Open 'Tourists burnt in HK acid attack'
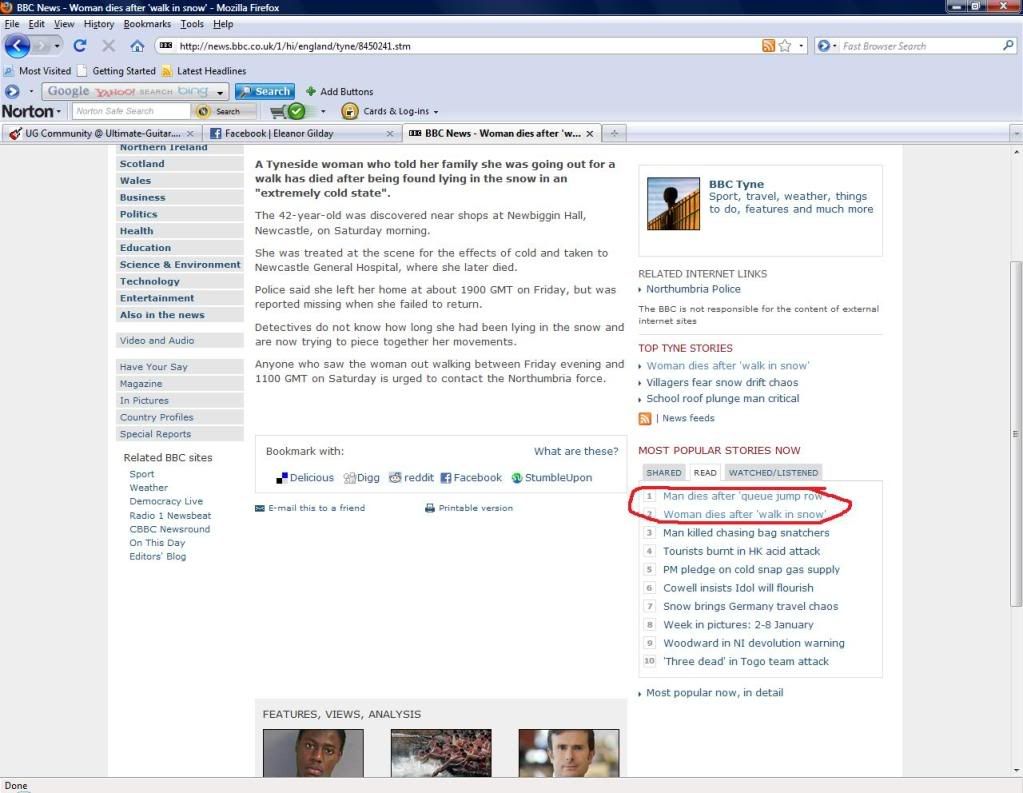The height and width of the screenshot is (793, 1023). click(x=741, y=552)
